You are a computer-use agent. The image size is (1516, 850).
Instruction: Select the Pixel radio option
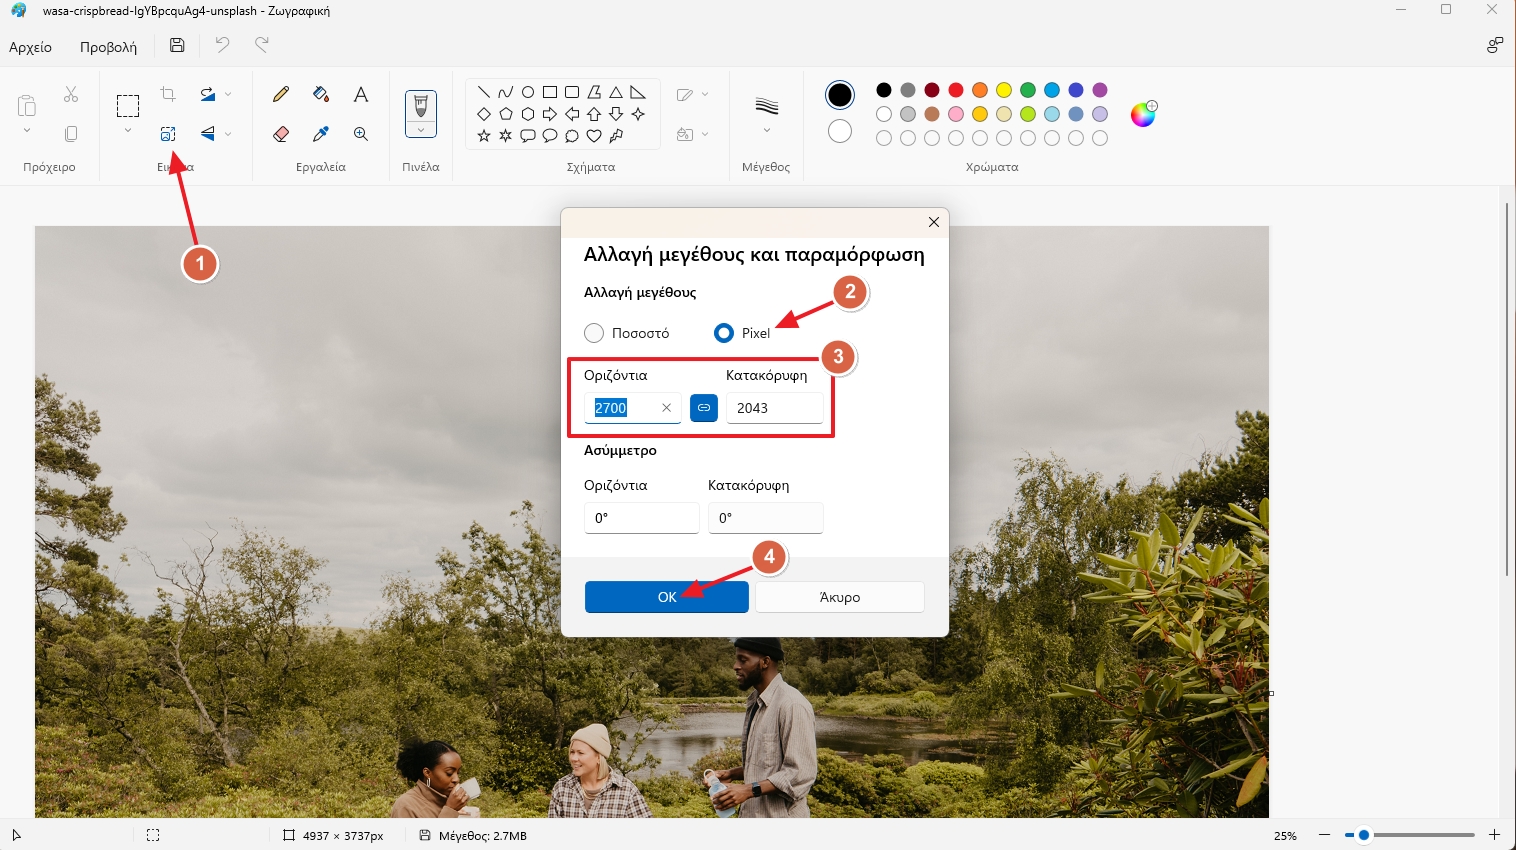(724, 333)
